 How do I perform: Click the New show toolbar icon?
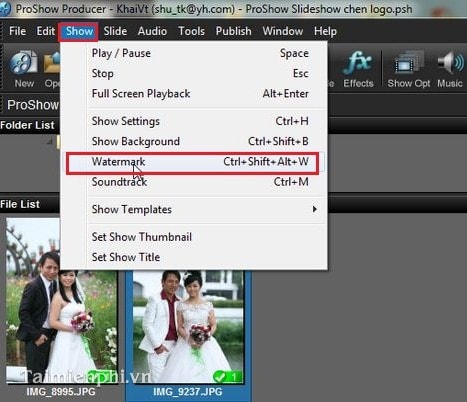click(24, 69)
